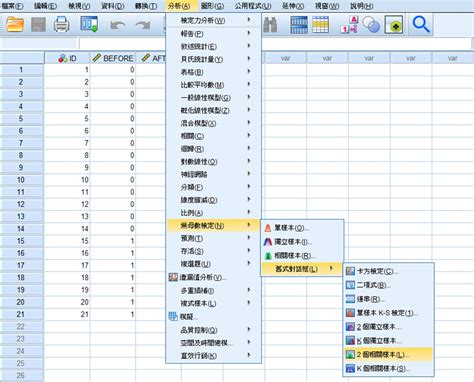Image resolution: width=474 pixels, height=382 pixels.
Task: Choose 2 個相關樣本(L) highlighted entry
Action: (x=389, y=354)
